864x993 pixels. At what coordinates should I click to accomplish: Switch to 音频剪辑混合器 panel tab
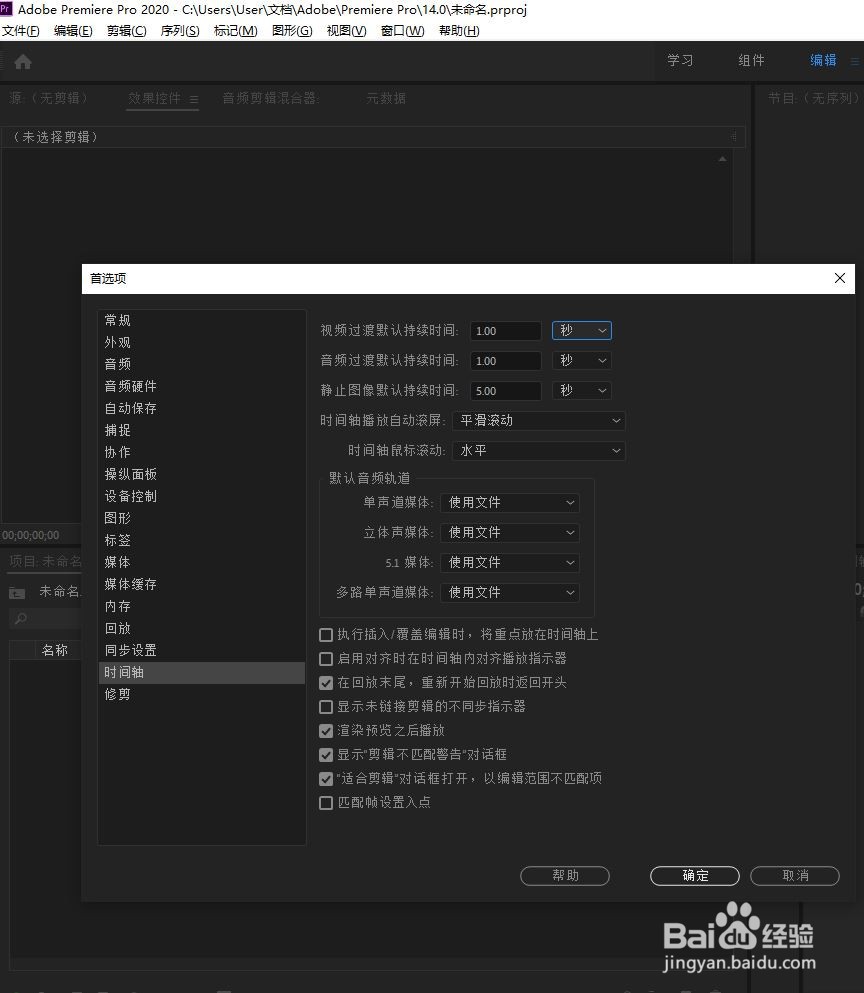pyautogui.click(x=271, y=98)
